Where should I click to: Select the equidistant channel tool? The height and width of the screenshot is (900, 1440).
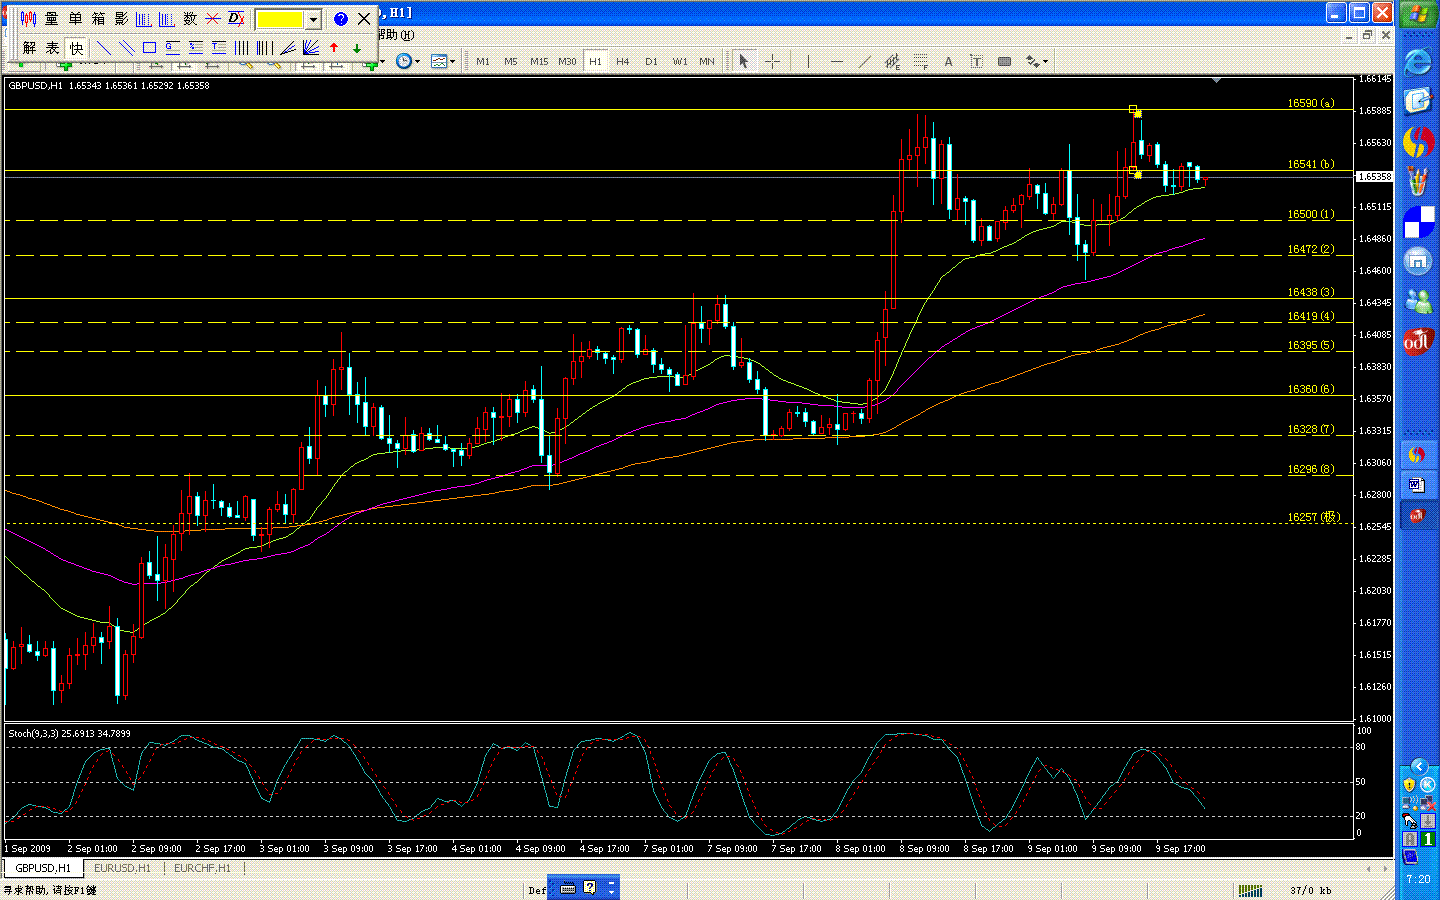click(892, 61)
